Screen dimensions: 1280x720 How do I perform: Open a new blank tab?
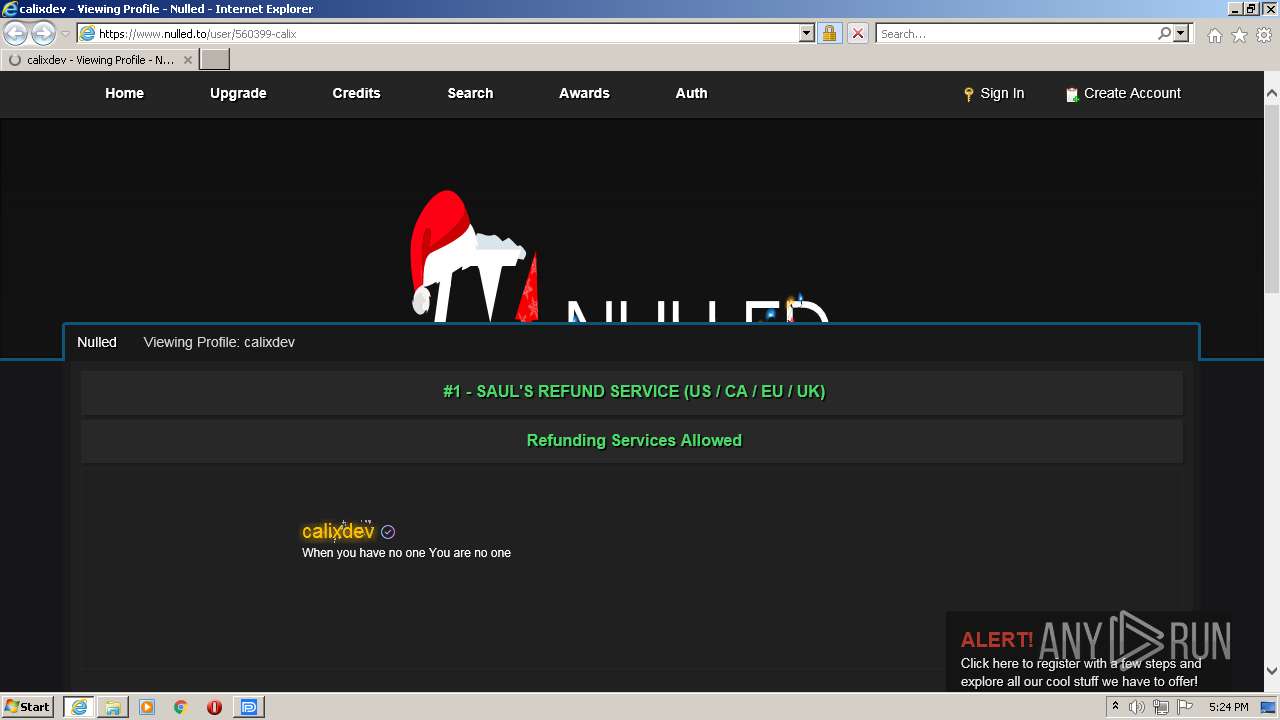tap(215, 60)
